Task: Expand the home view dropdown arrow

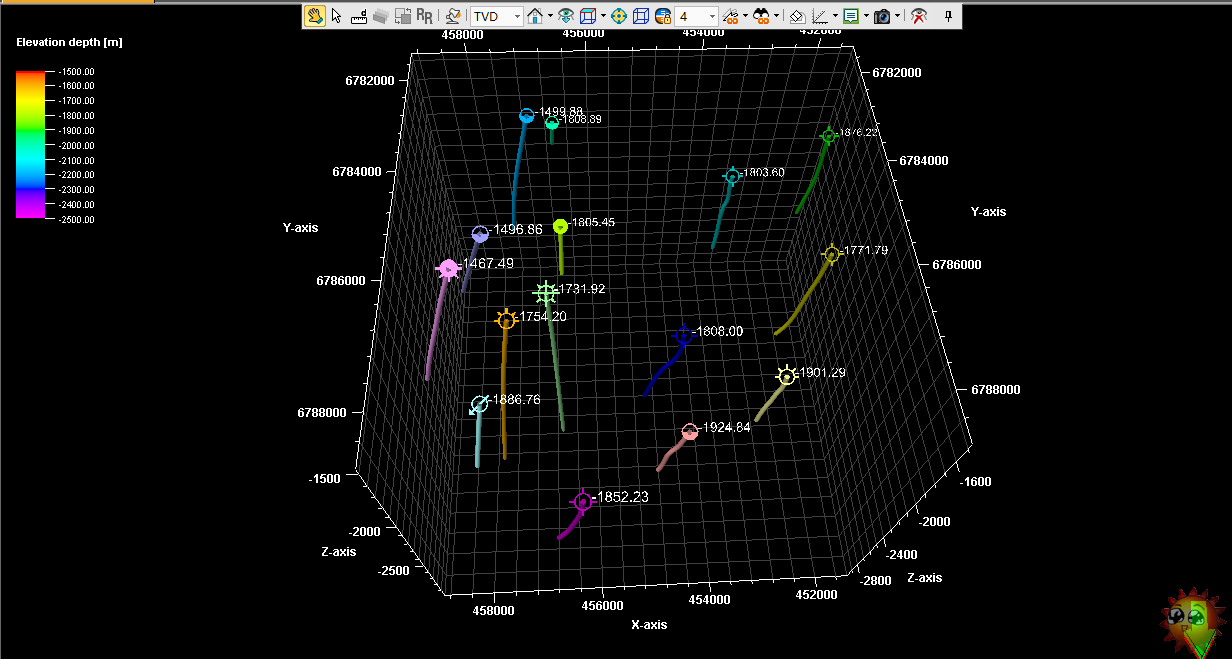Action: point(550,16)
